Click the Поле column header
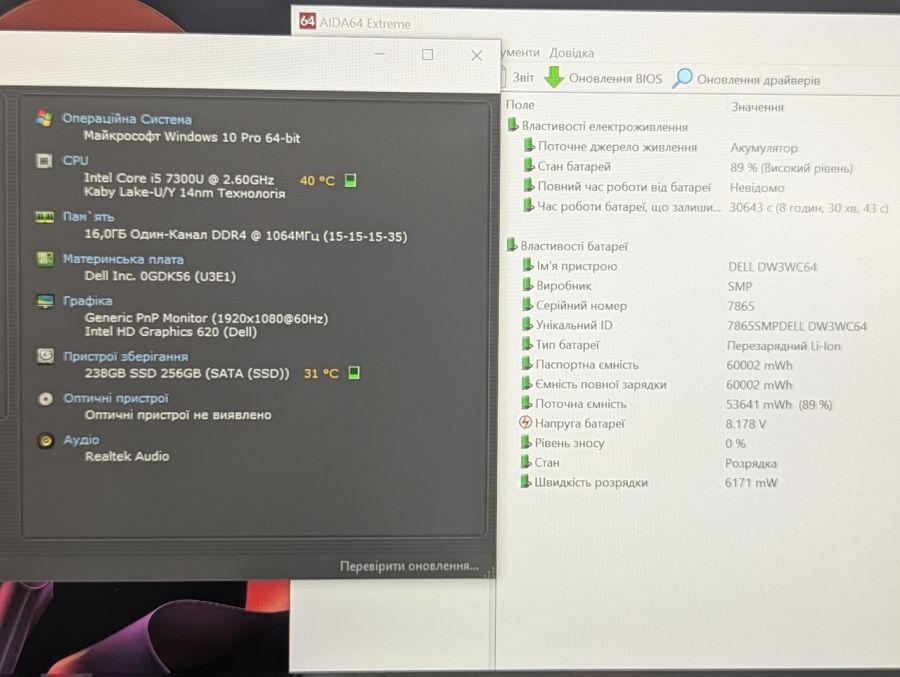The width and height of the screenshot is (900, 677). [520, 105]
